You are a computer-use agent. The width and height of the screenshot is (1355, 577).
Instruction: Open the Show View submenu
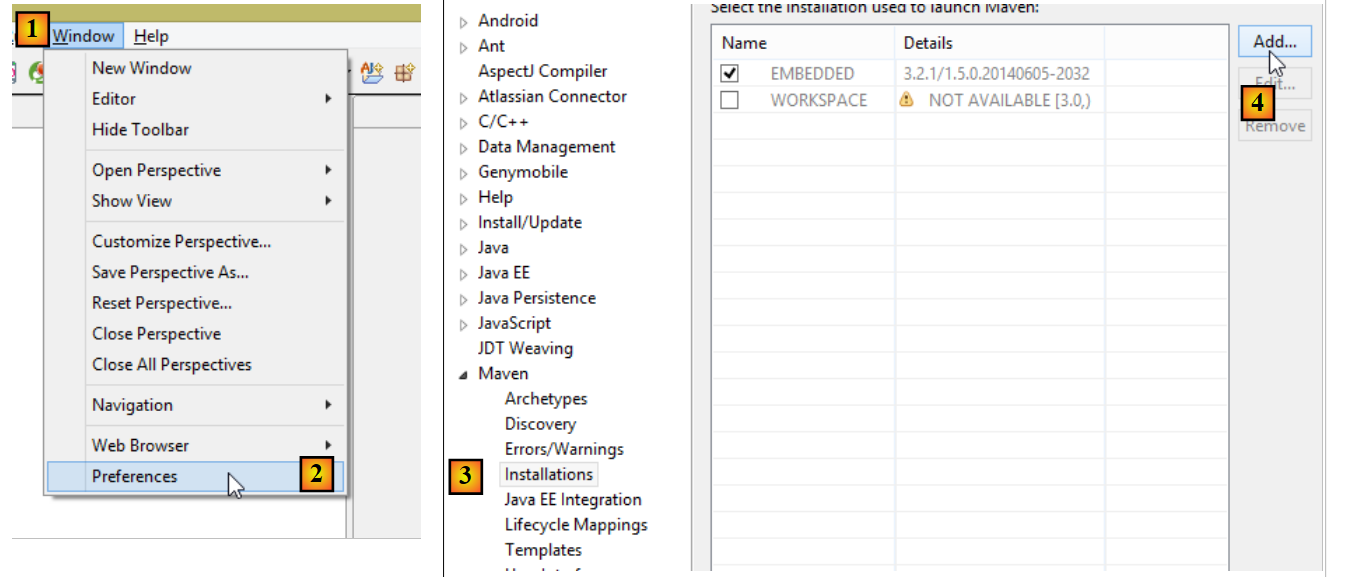(132, 201)
